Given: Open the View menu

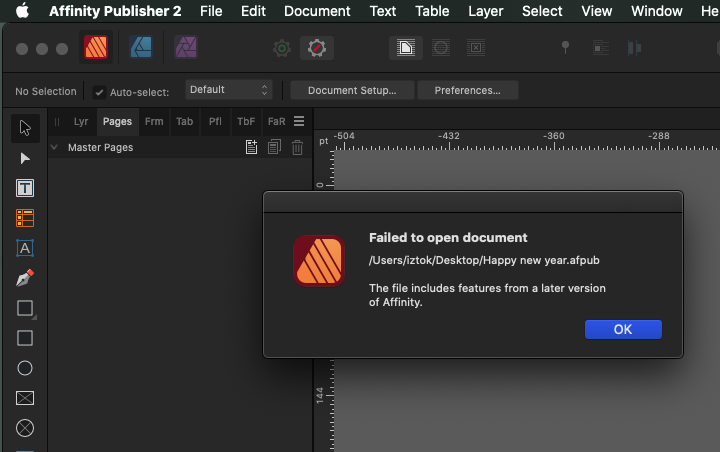Looking at the screenshot, I should tap(597, 11).
